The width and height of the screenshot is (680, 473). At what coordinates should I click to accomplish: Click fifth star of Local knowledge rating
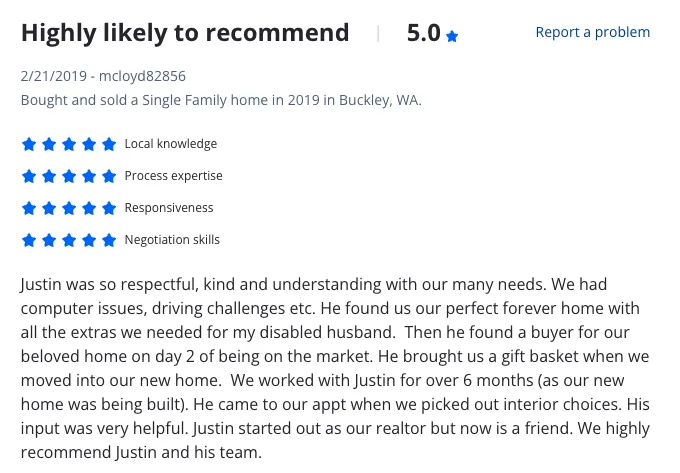click(x=109, y=144)
